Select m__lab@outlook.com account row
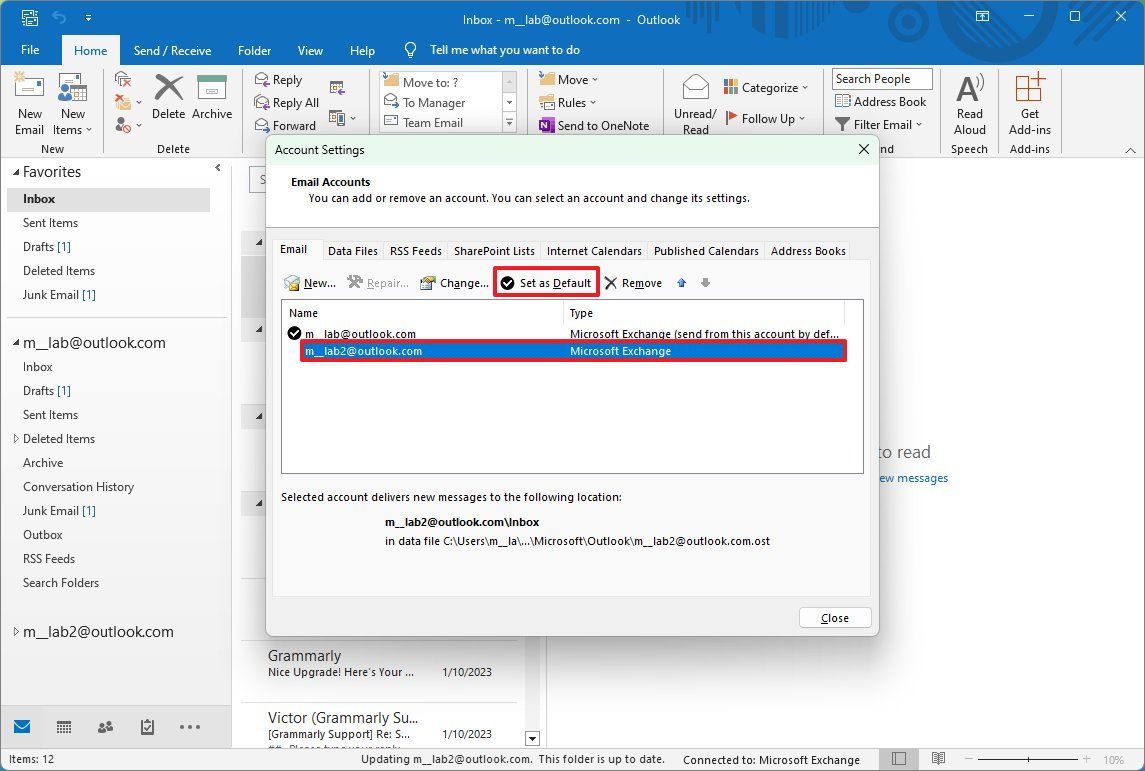Viewport: 1145px width, 771px height. tap(566, 334)
